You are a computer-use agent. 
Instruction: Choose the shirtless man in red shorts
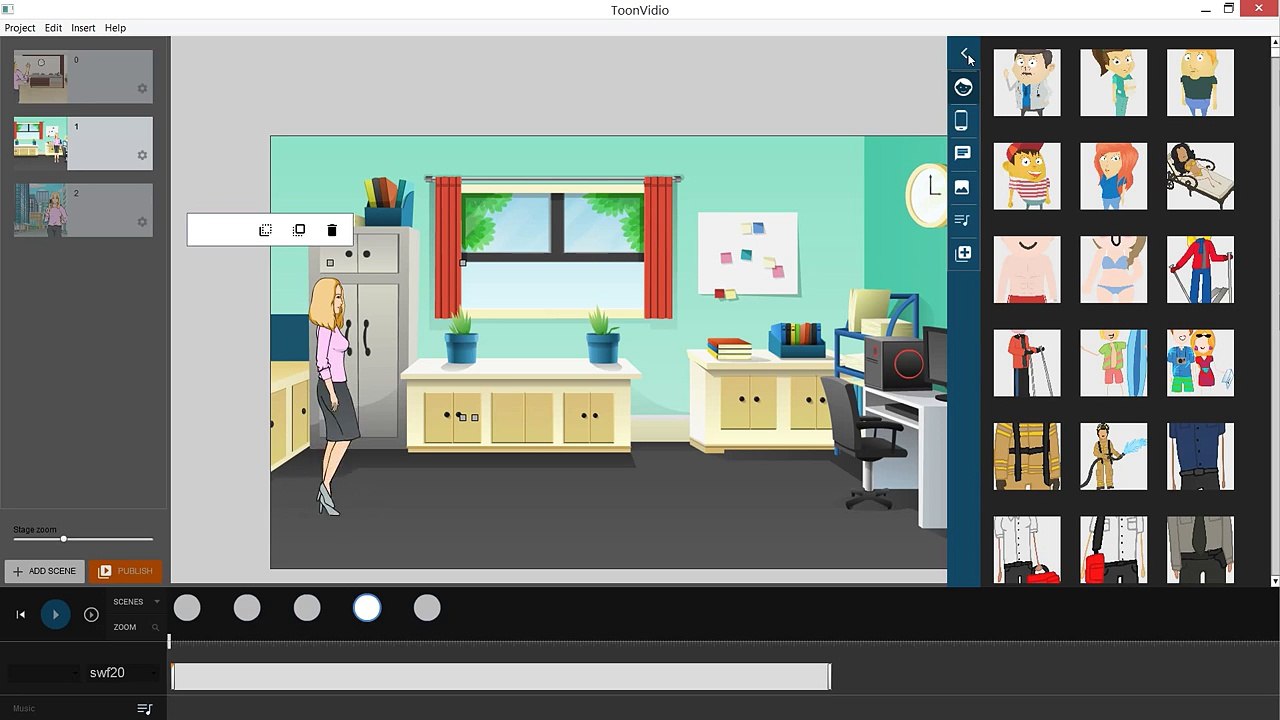tap(1027, 270)
